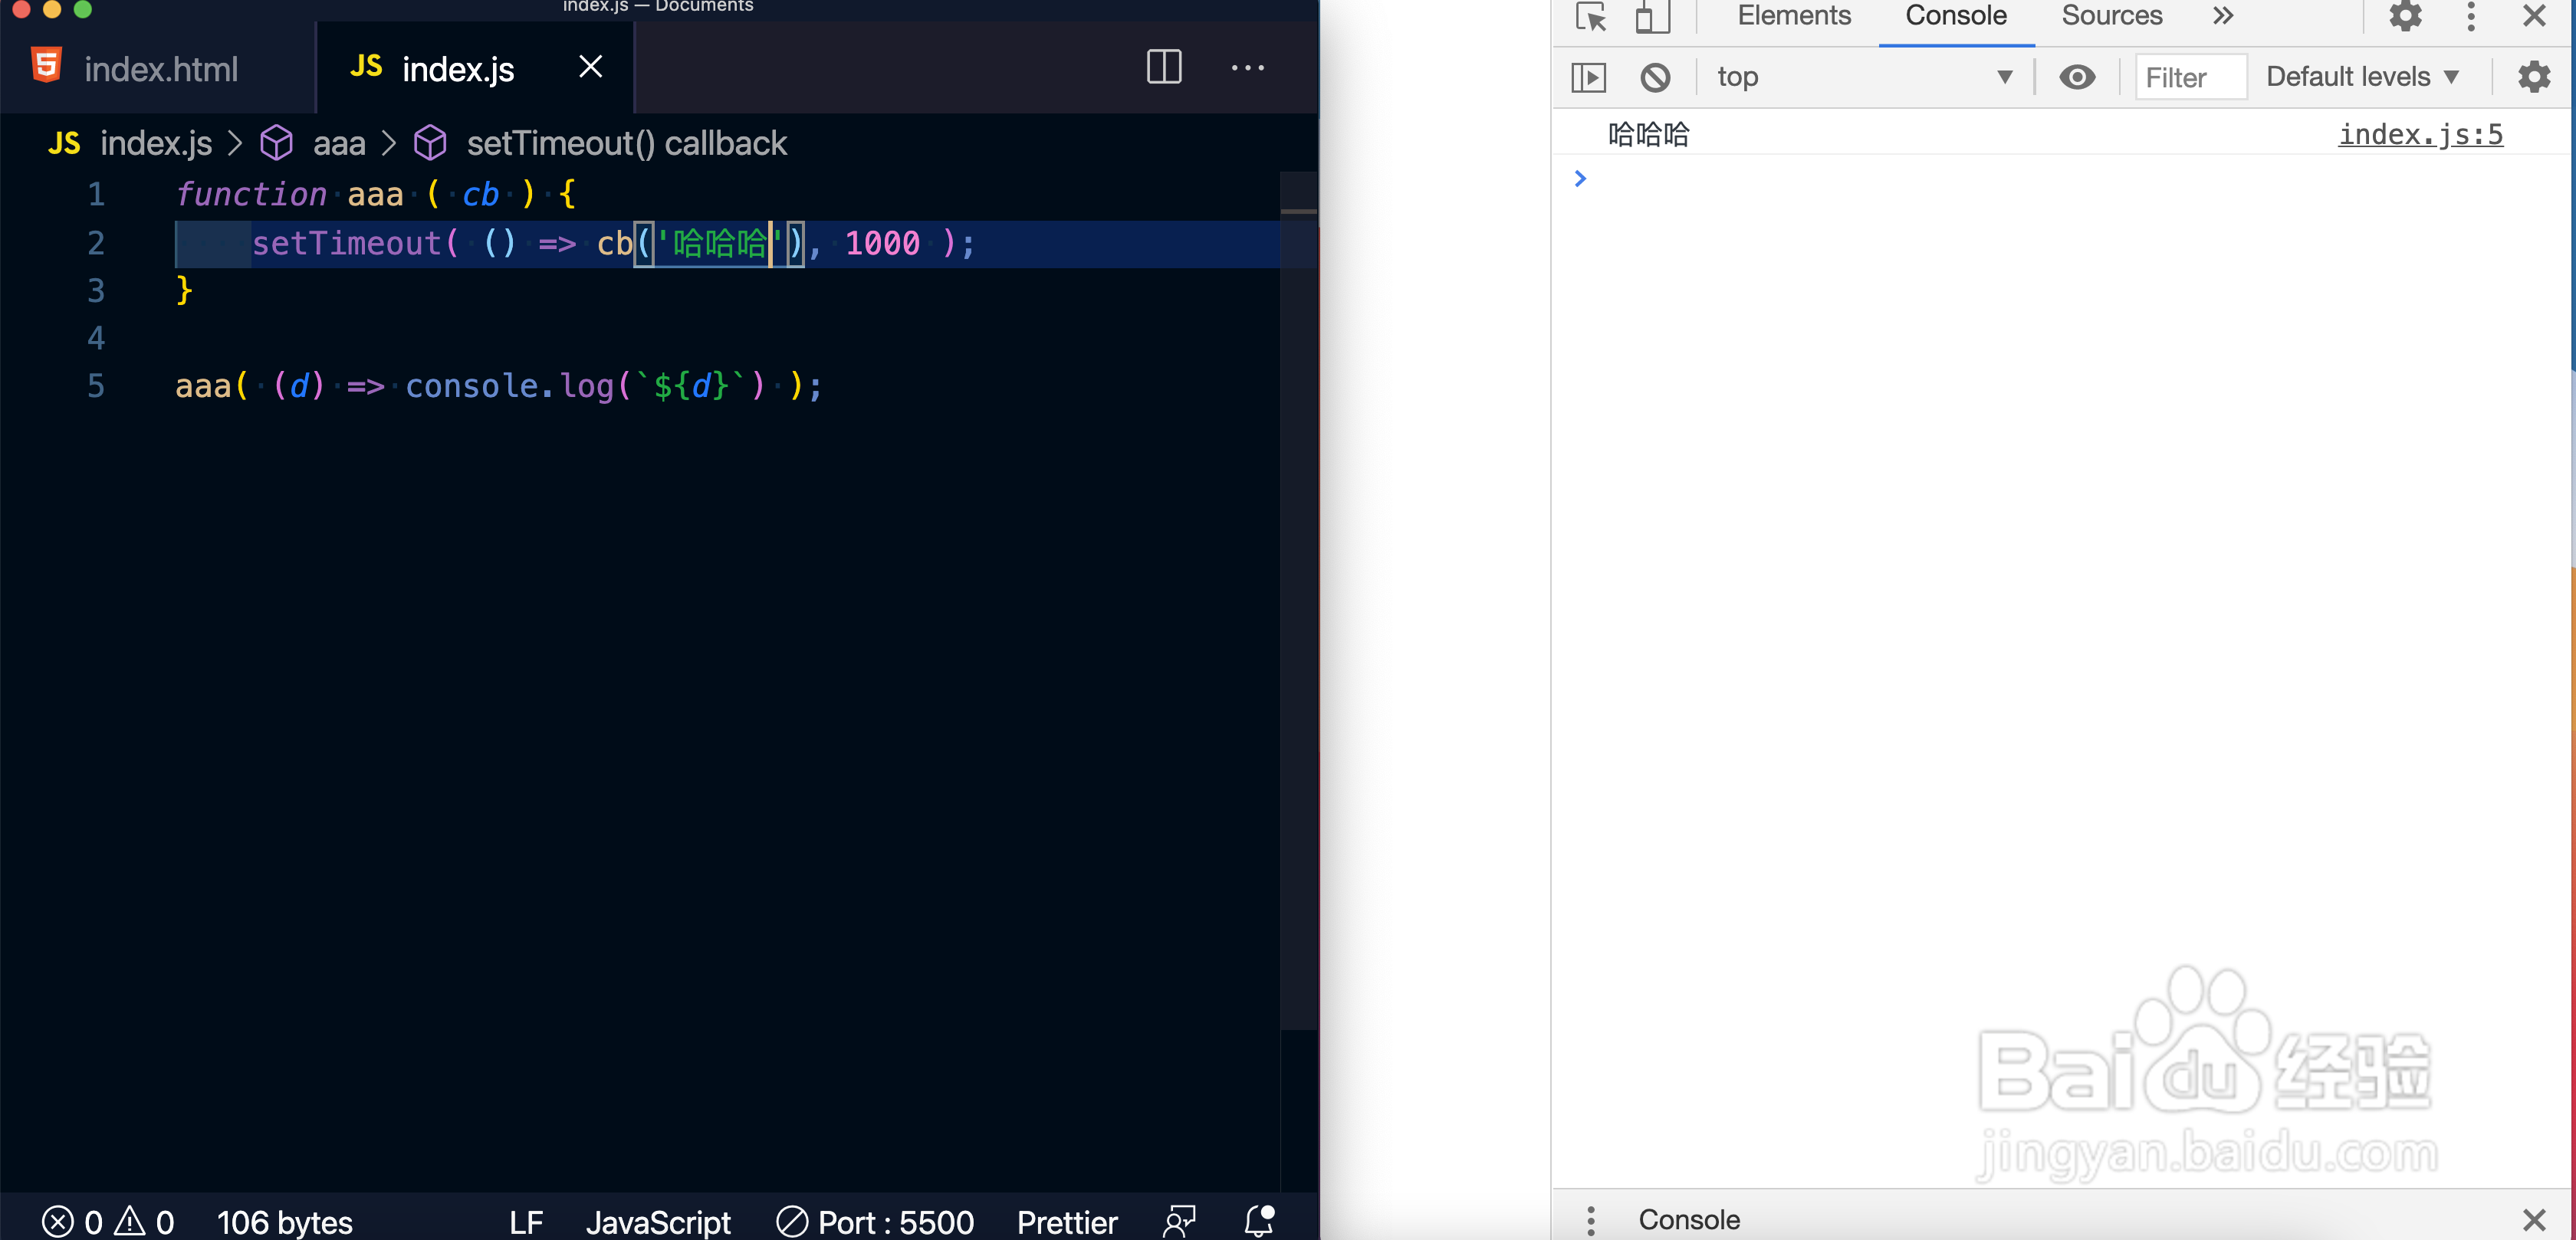The height and width of the screenshot is (1240, 2576).
Task: Click the editor minimap scrollbar
Action: [x=1298, y=600]
